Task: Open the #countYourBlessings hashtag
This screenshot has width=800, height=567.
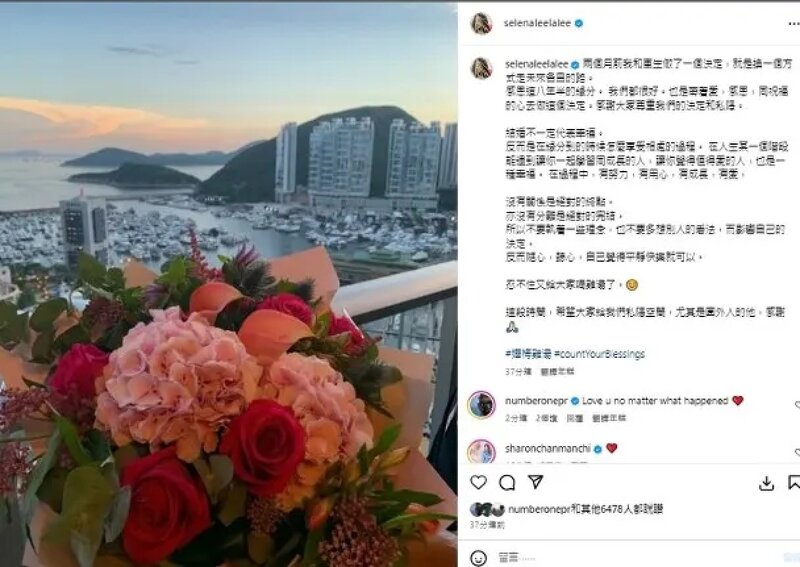Action: click(x=599, y=354)
